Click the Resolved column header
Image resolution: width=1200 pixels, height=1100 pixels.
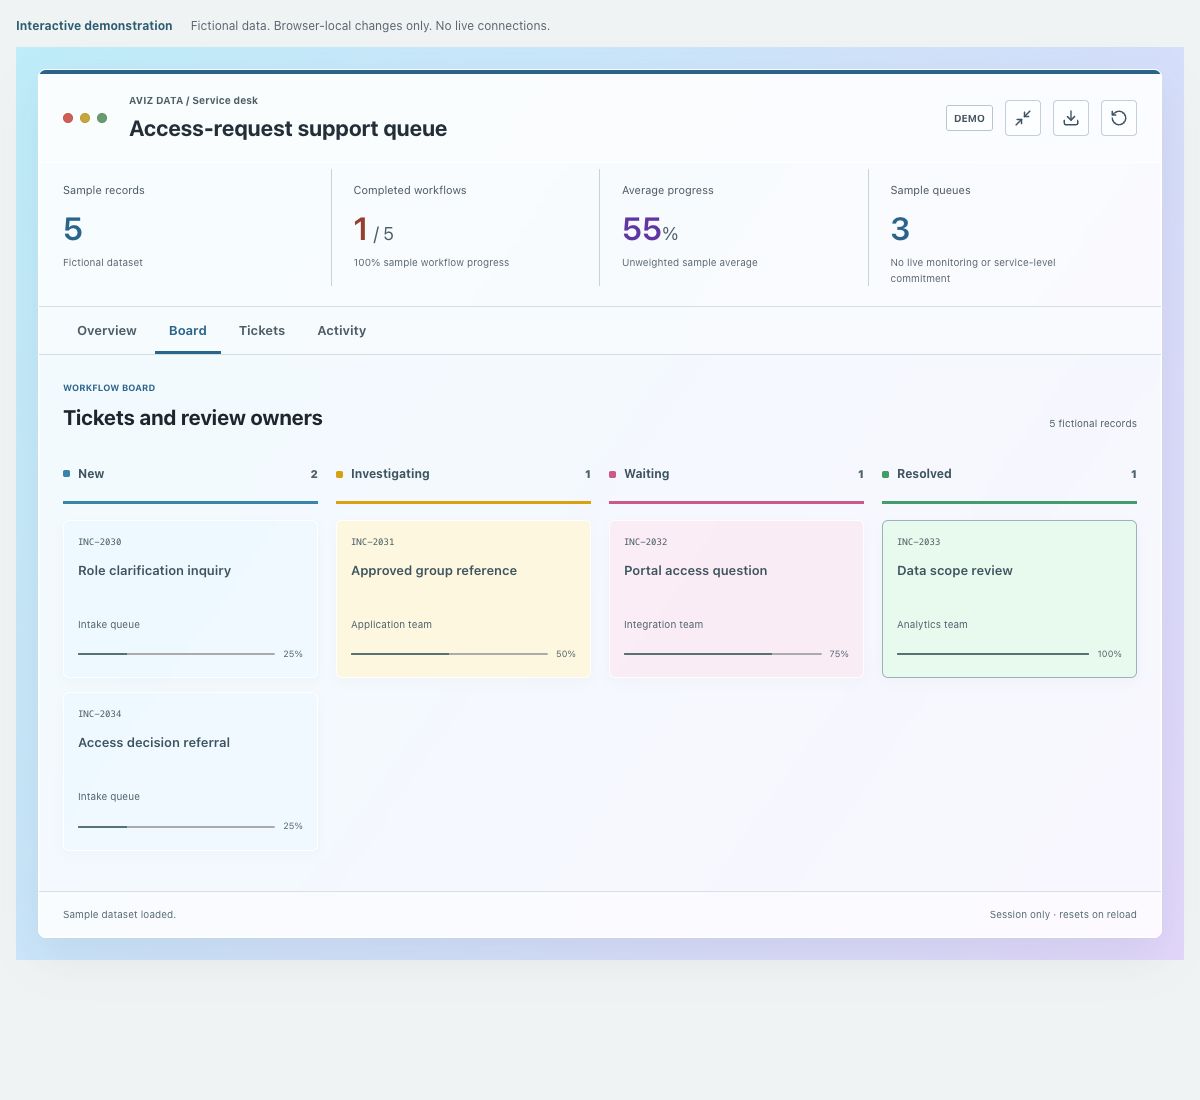(x=1009, y=474)
